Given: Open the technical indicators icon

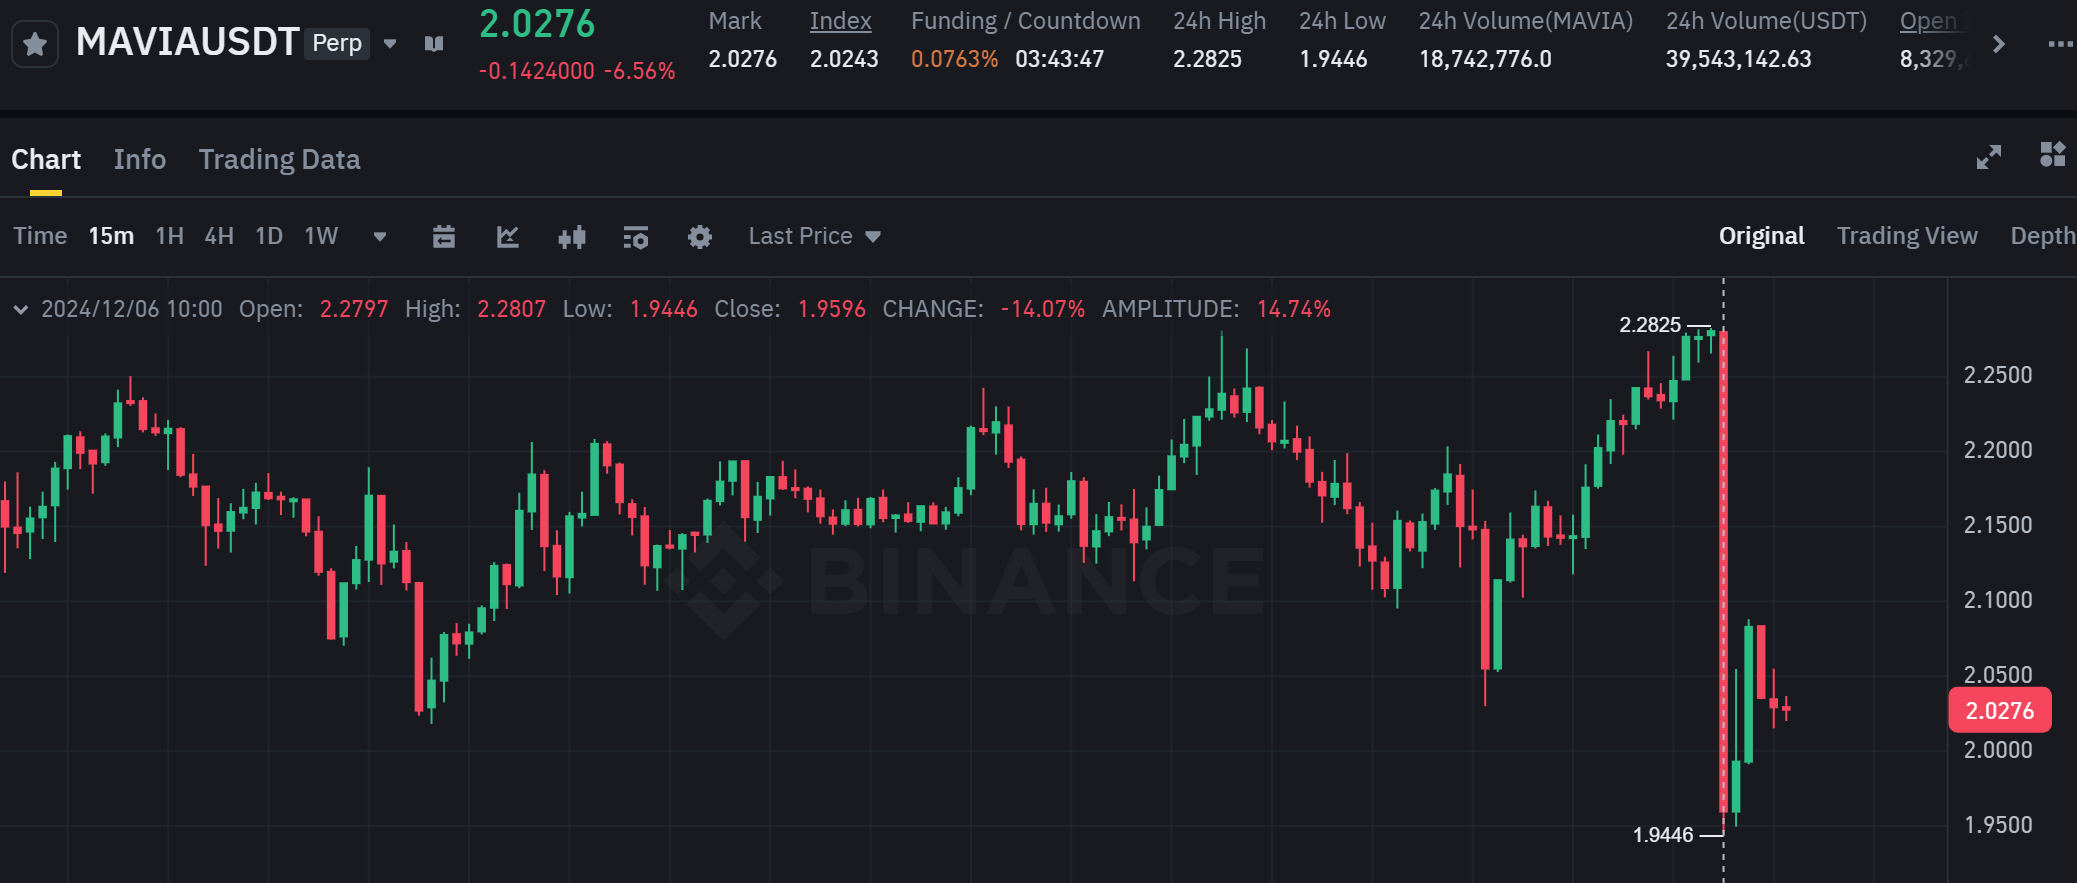Looking at the screenshot, I should pos(636,237).
